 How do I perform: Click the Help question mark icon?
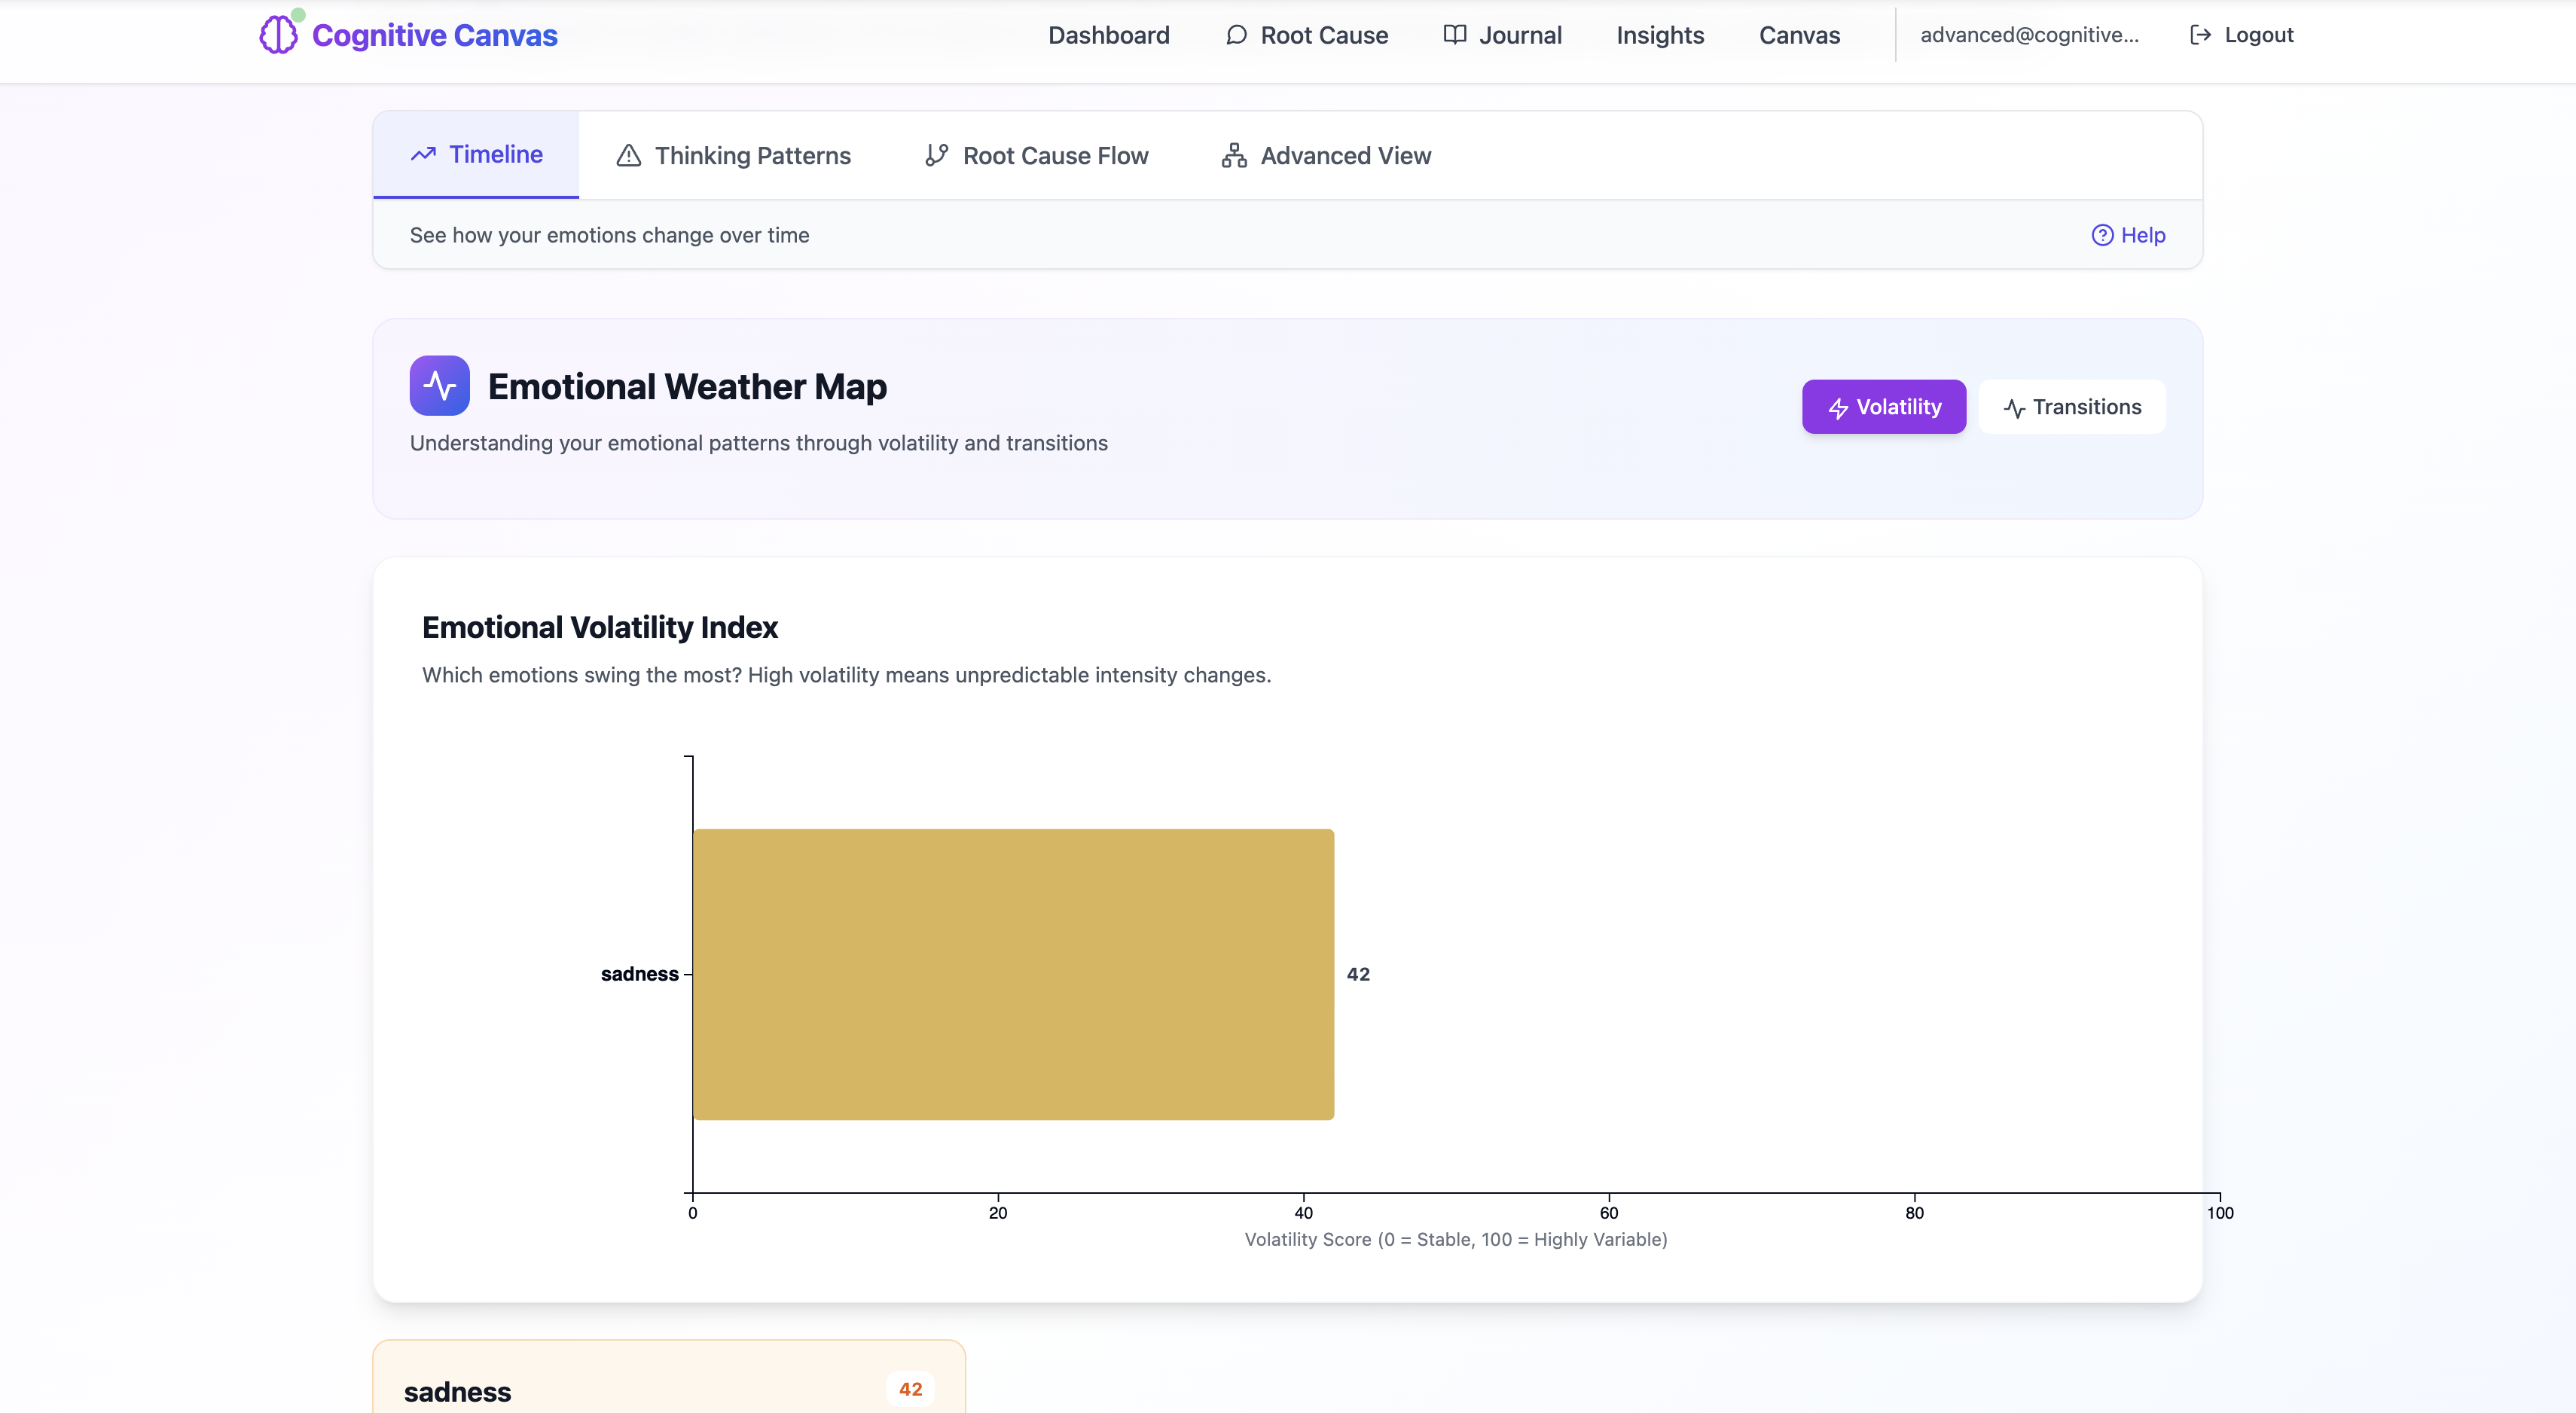pyautogui.click(x=2102, y=235)
